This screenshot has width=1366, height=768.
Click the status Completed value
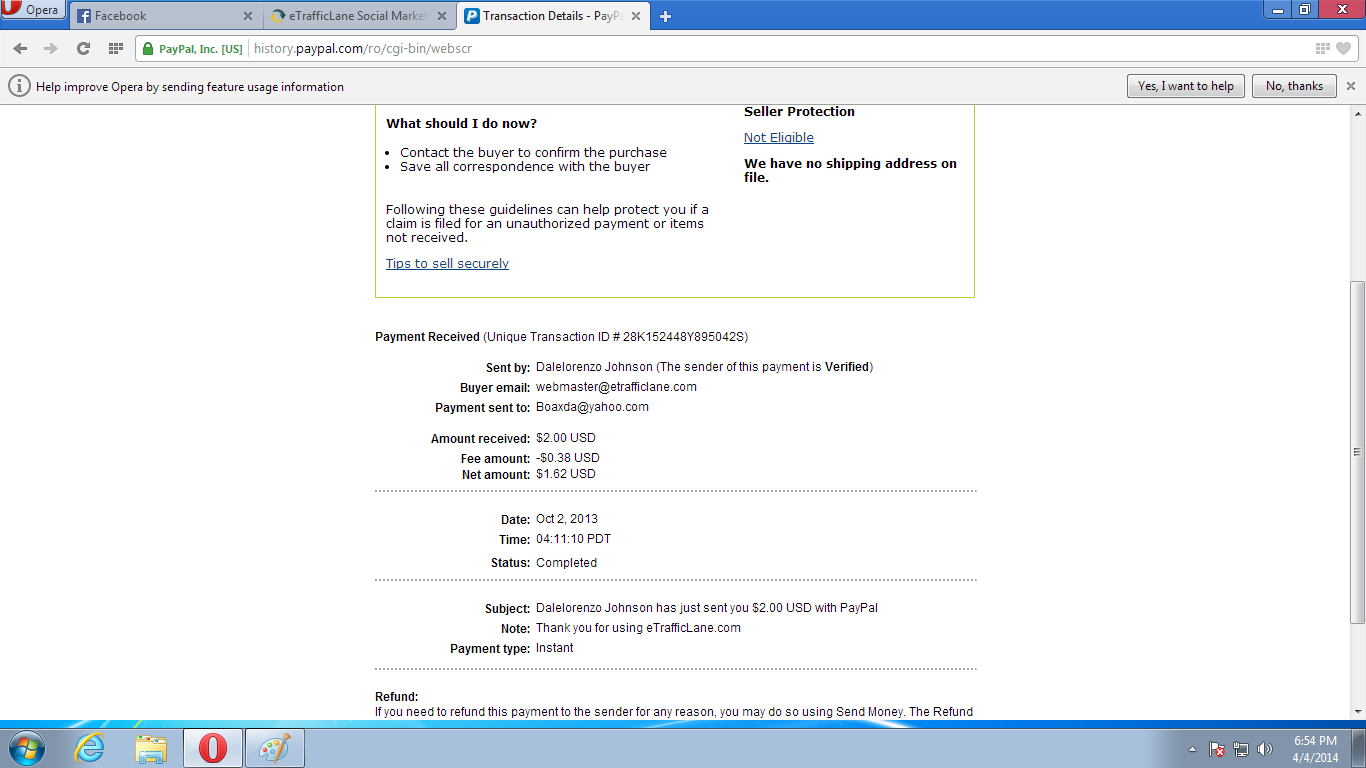pos(566,563)
